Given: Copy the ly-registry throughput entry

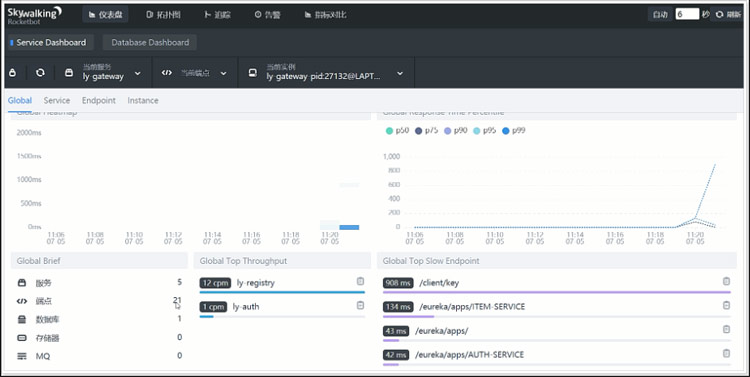Looking at the screenshot, I should click(360, 281).
